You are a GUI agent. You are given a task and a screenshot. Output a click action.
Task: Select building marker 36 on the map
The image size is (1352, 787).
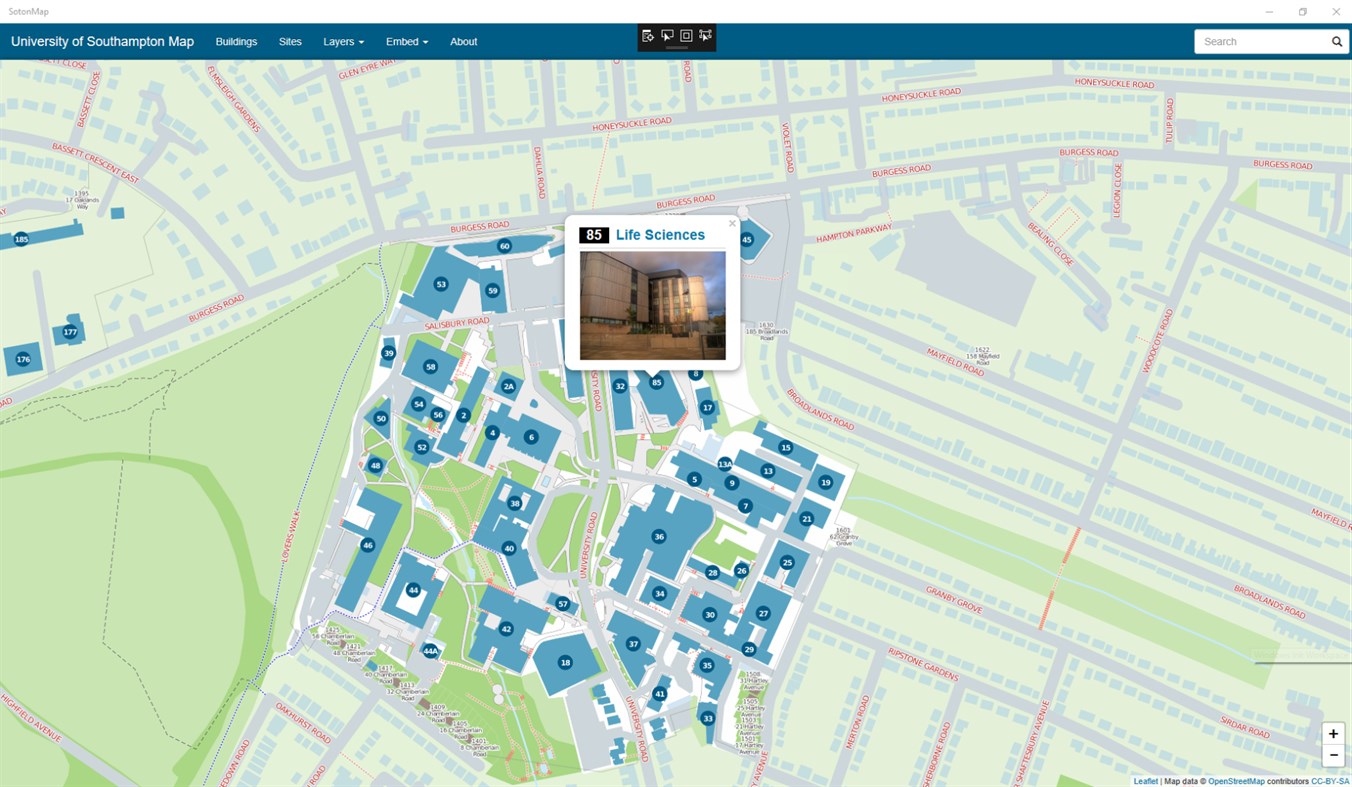pyautogui.click(x=658, y=536)
